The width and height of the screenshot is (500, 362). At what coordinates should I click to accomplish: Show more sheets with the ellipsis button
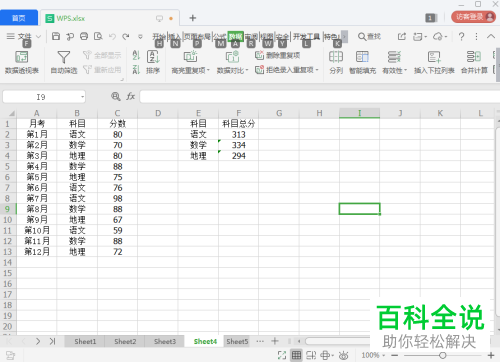click(x=260, y=341)
